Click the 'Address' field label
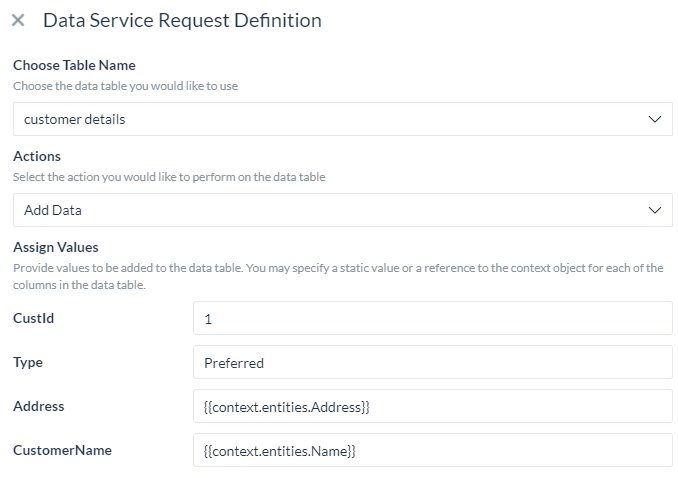The image size is (678, 478). pos(39,406)
